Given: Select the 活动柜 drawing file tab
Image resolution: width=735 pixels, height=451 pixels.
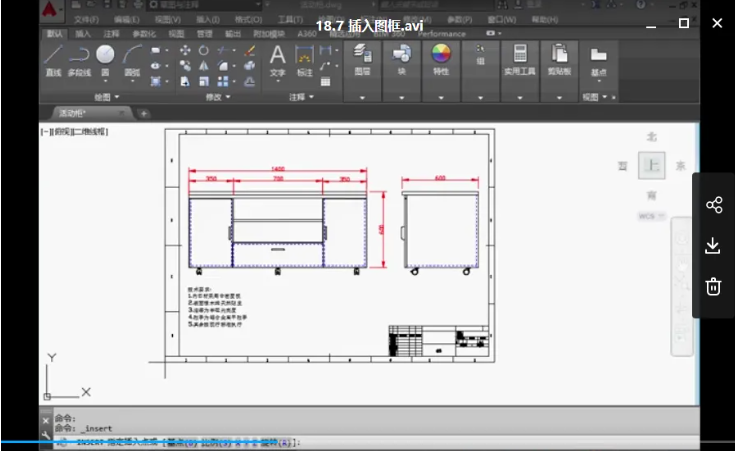Looking at the screenshot, I should click(89, 113).
